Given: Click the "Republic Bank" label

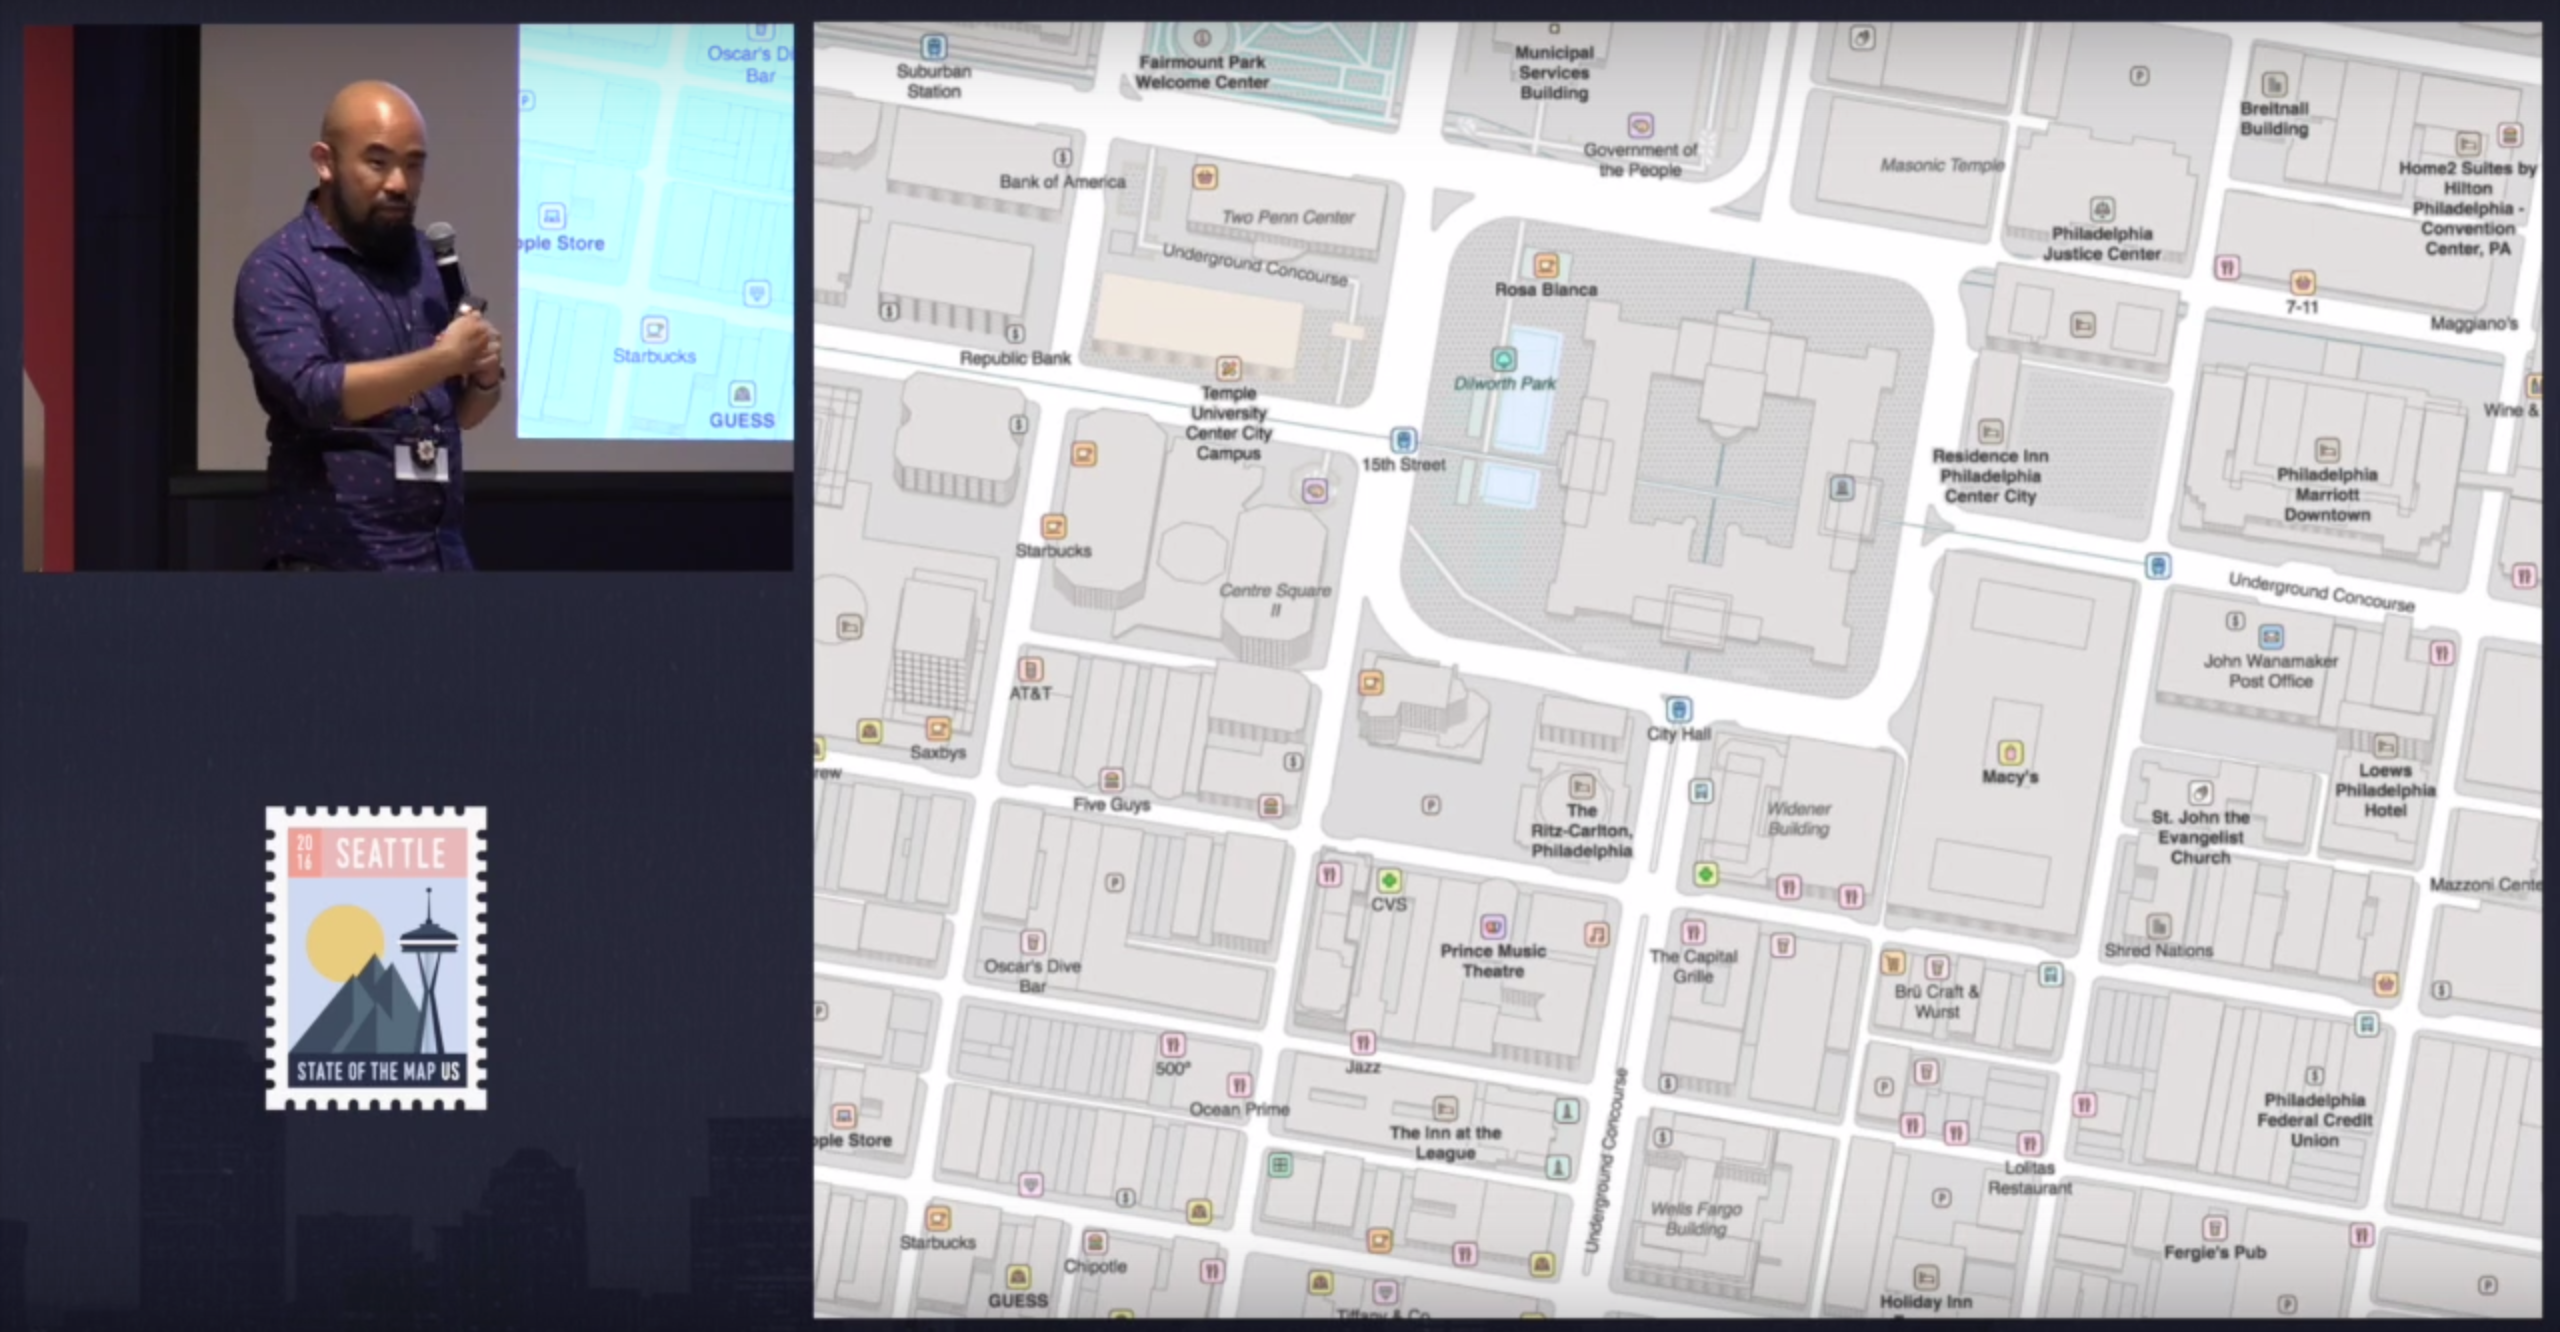Looking at the screenshot, I should click(1015, 358).
